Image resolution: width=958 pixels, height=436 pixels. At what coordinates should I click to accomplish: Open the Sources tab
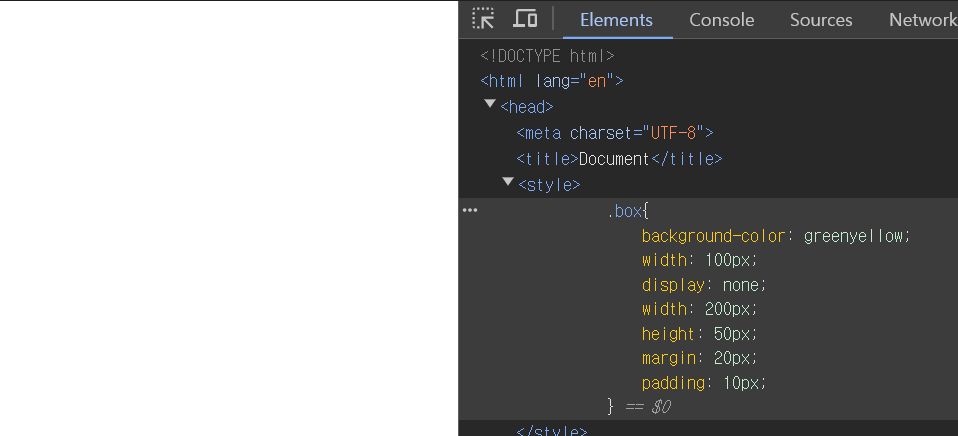[821, 20]
